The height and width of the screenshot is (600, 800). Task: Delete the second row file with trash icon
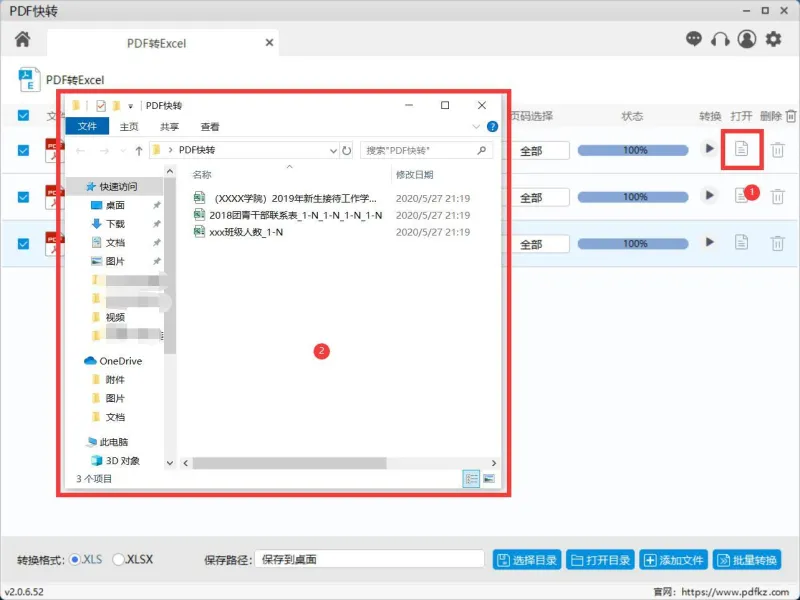778,196
